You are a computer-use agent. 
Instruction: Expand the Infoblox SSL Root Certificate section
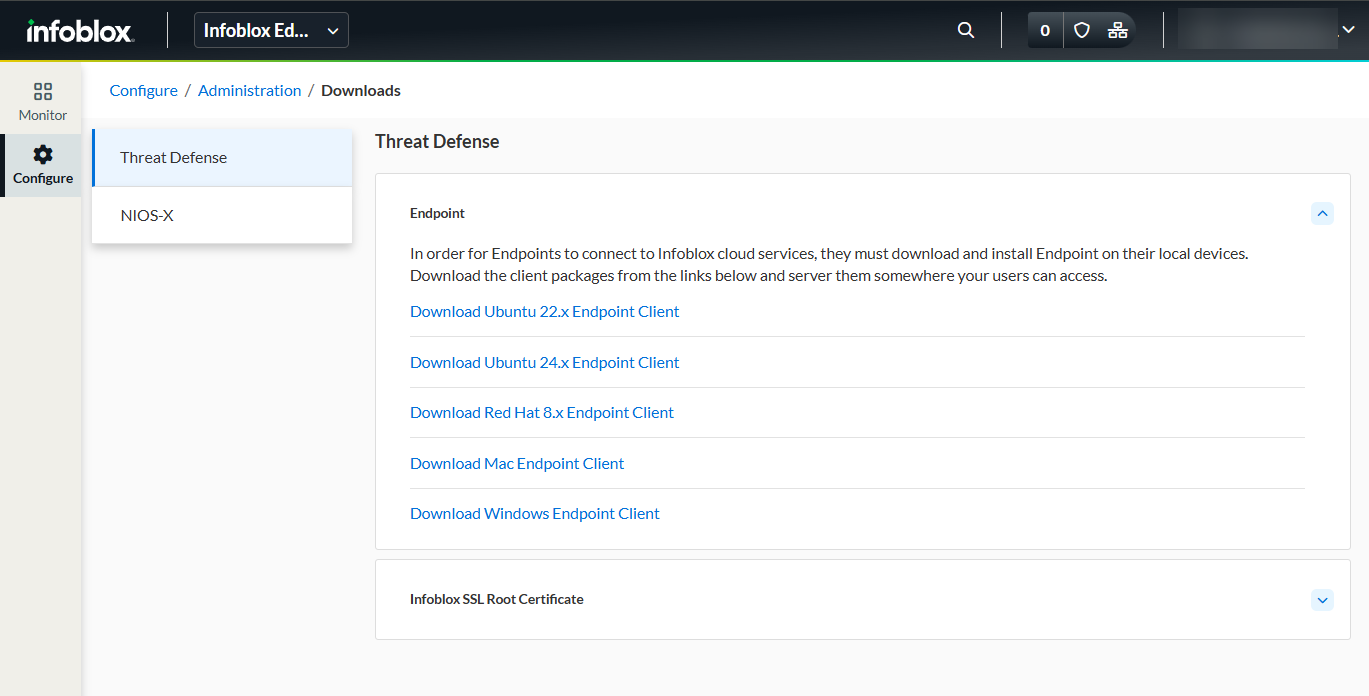[x=1322, y=600]
